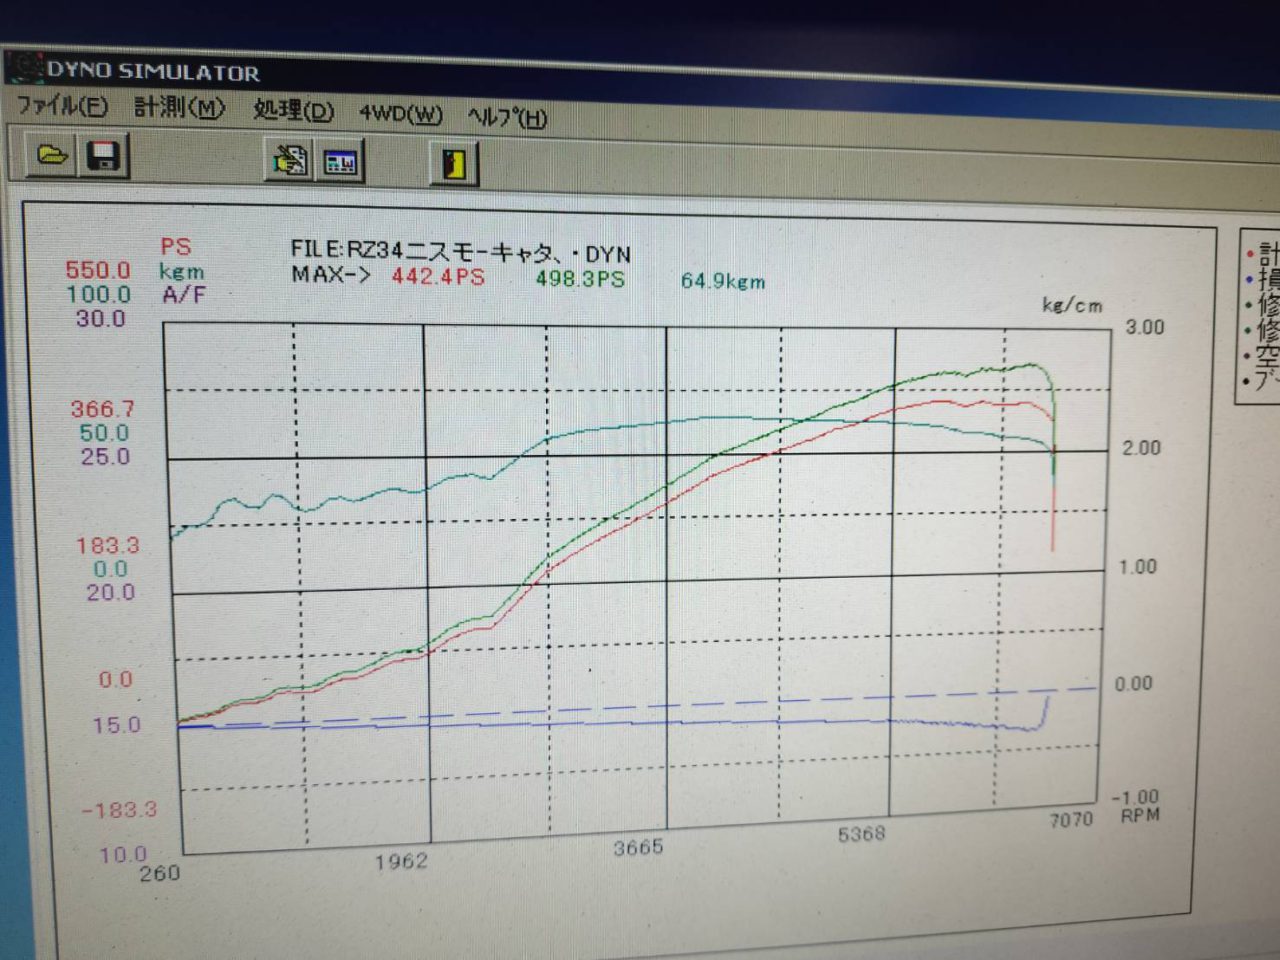The width and height of the screenshot is (1280, 960).
Task: Click the hand-writing data entry toolbar icon
Action: click(290, 160)
